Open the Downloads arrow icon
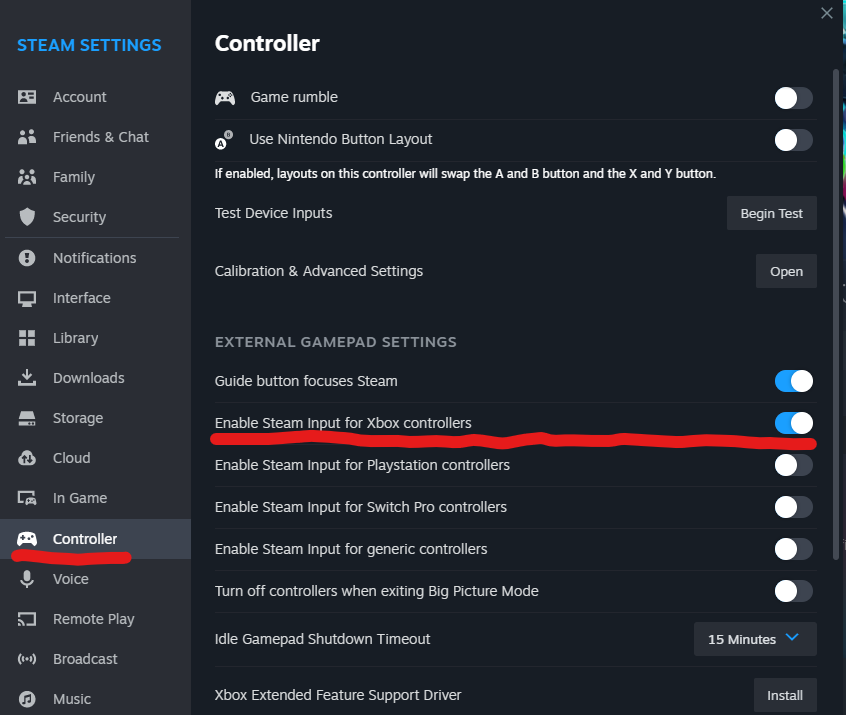 [27, 378]
